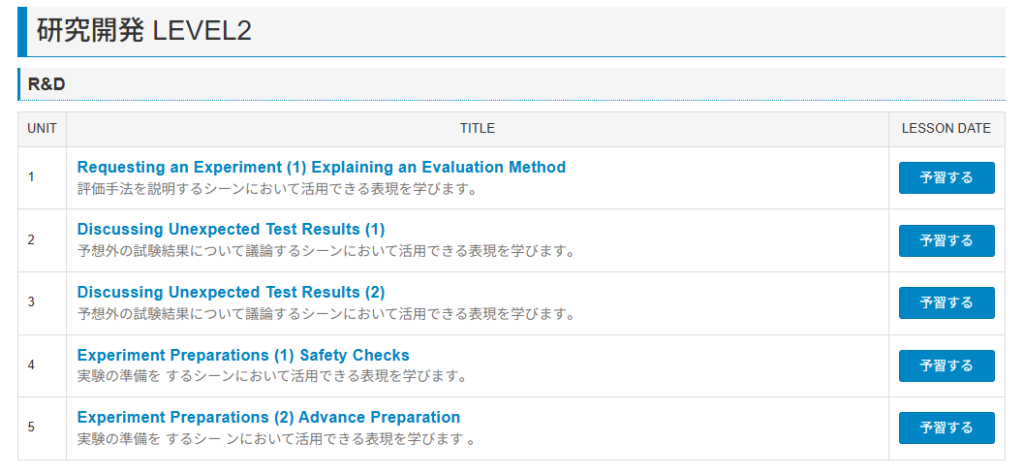
Task: Click the Japanese description under Safety Checks
Action: pos(272,377)
